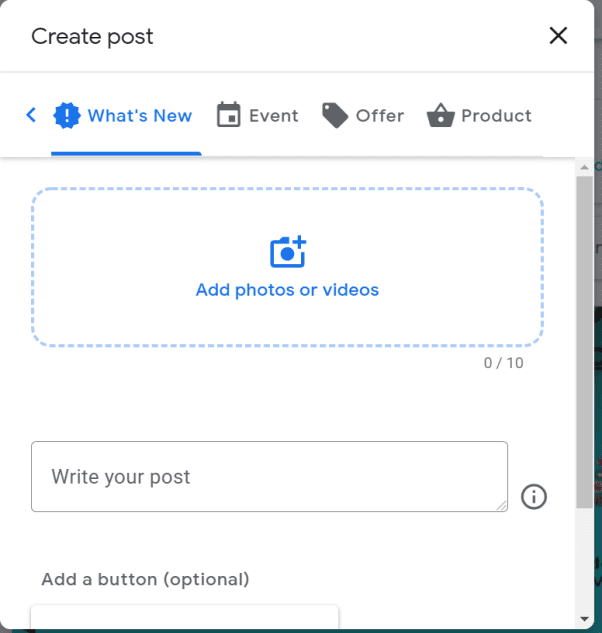Click the Offer price tag icon
This screenshot has height=633, width=602.
click(335, 115)
